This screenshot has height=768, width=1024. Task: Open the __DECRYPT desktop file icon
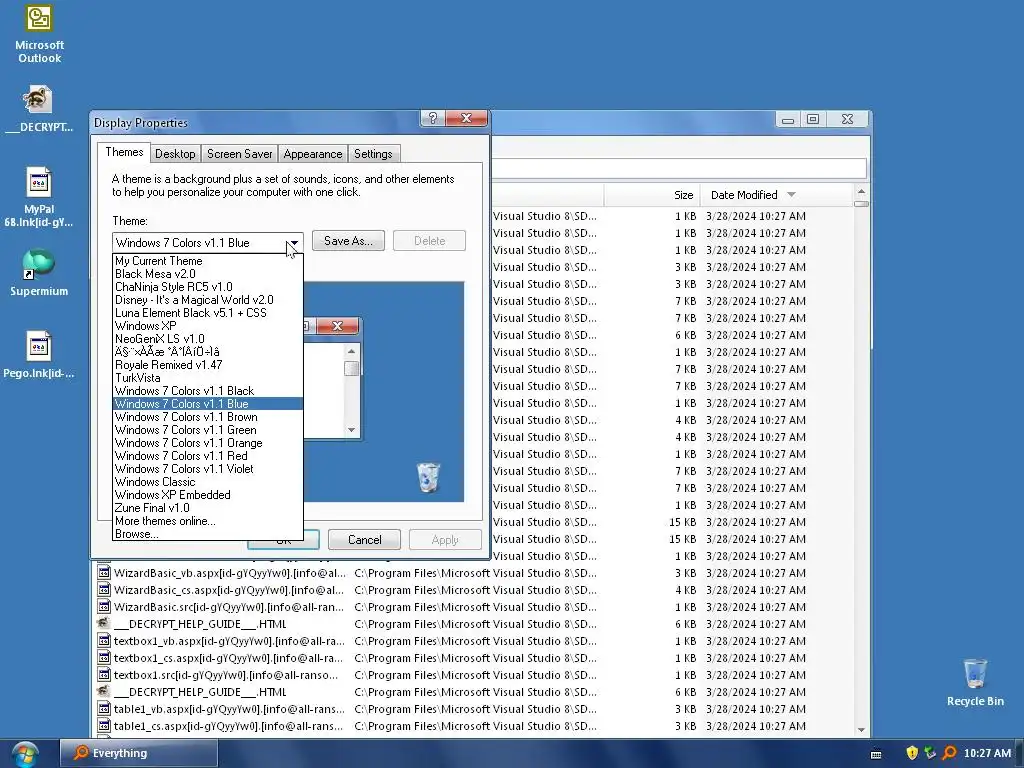click(39, 108)
